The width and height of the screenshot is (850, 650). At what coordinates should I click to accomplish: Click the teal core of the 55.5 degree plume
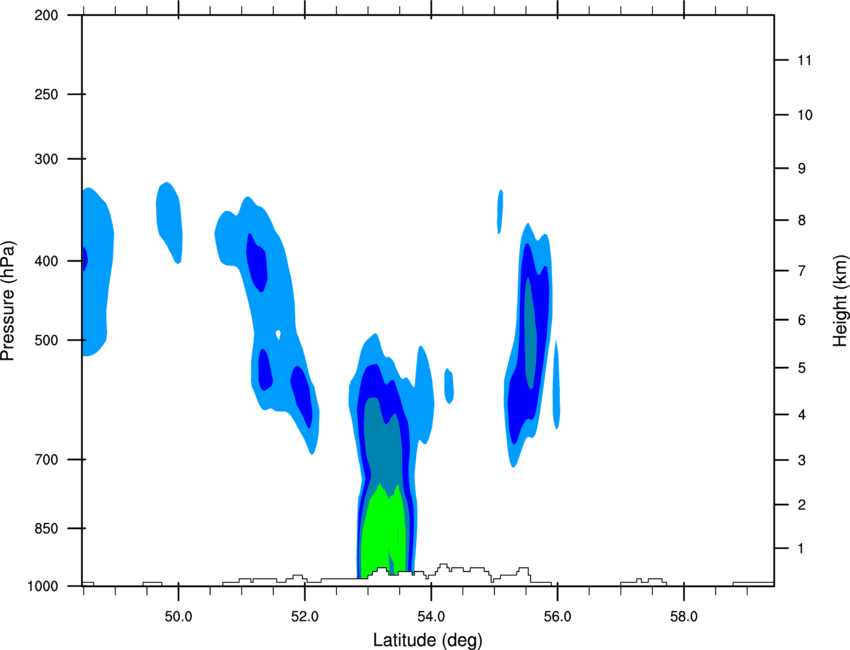pos(530,333)
